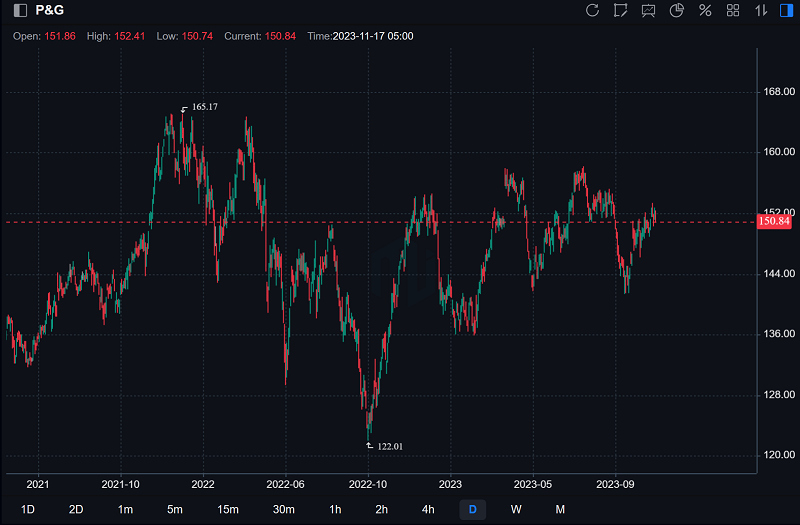The width and height of the screenshot is (800, 525).
Task: Open the chart presentation board icon
Action: click(x=649, y=10)
